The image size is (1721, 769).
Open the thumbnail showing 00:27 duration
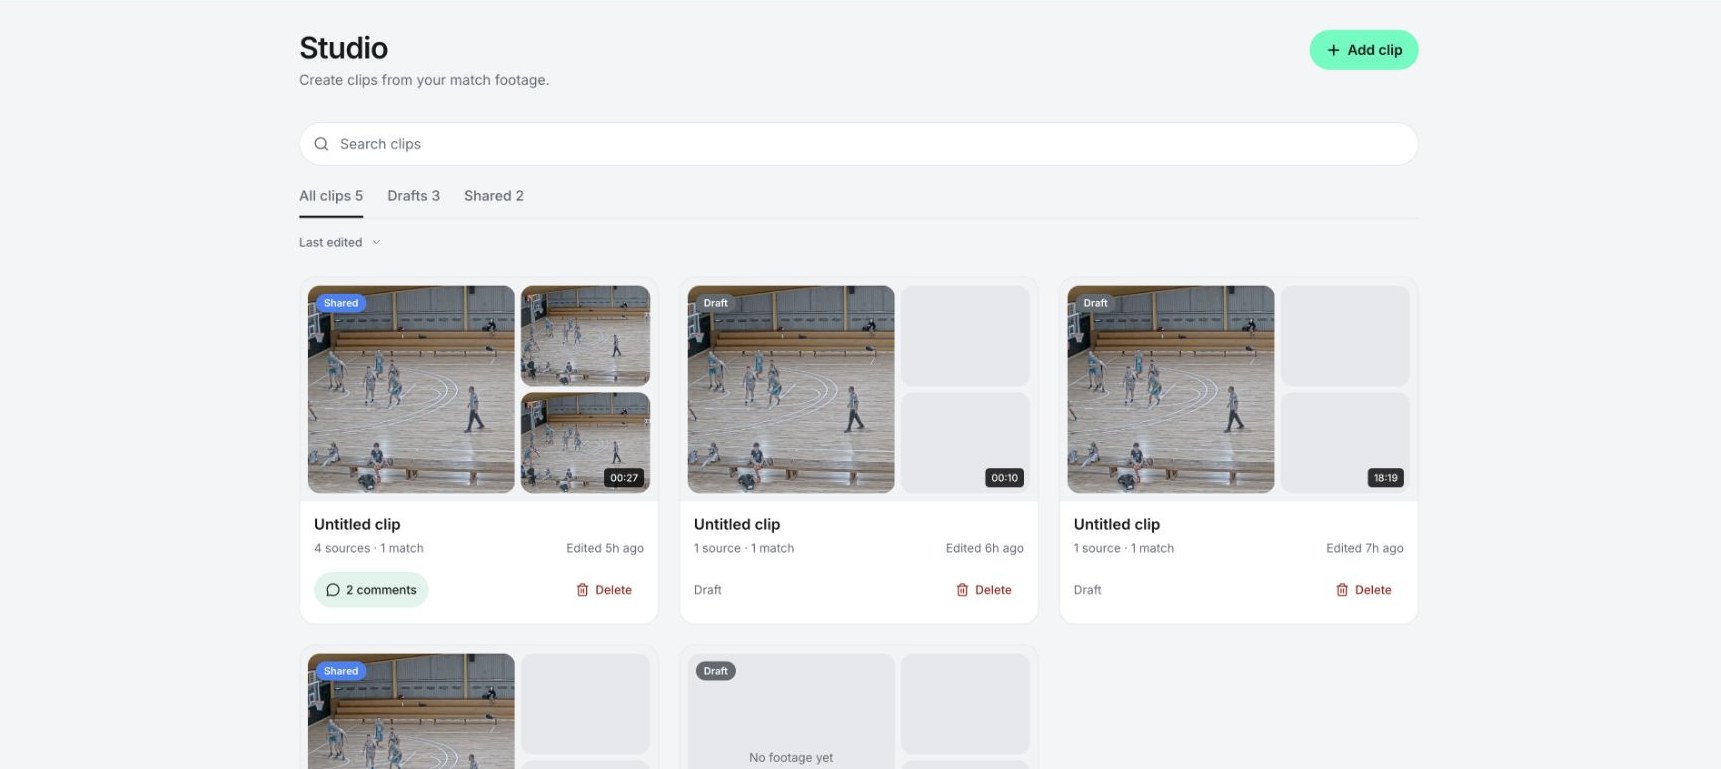[585, 442]
